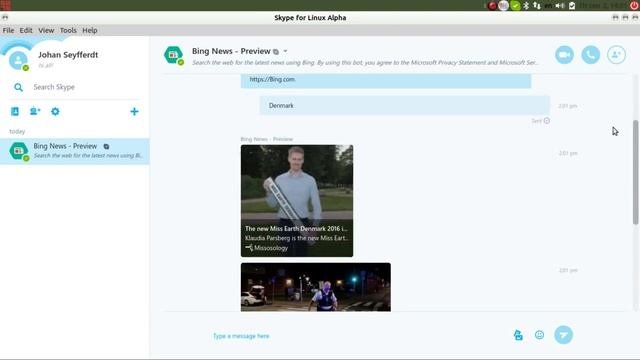640x360 pixels.
Task: Click the red round tray icon
Action: pos(492,5)
